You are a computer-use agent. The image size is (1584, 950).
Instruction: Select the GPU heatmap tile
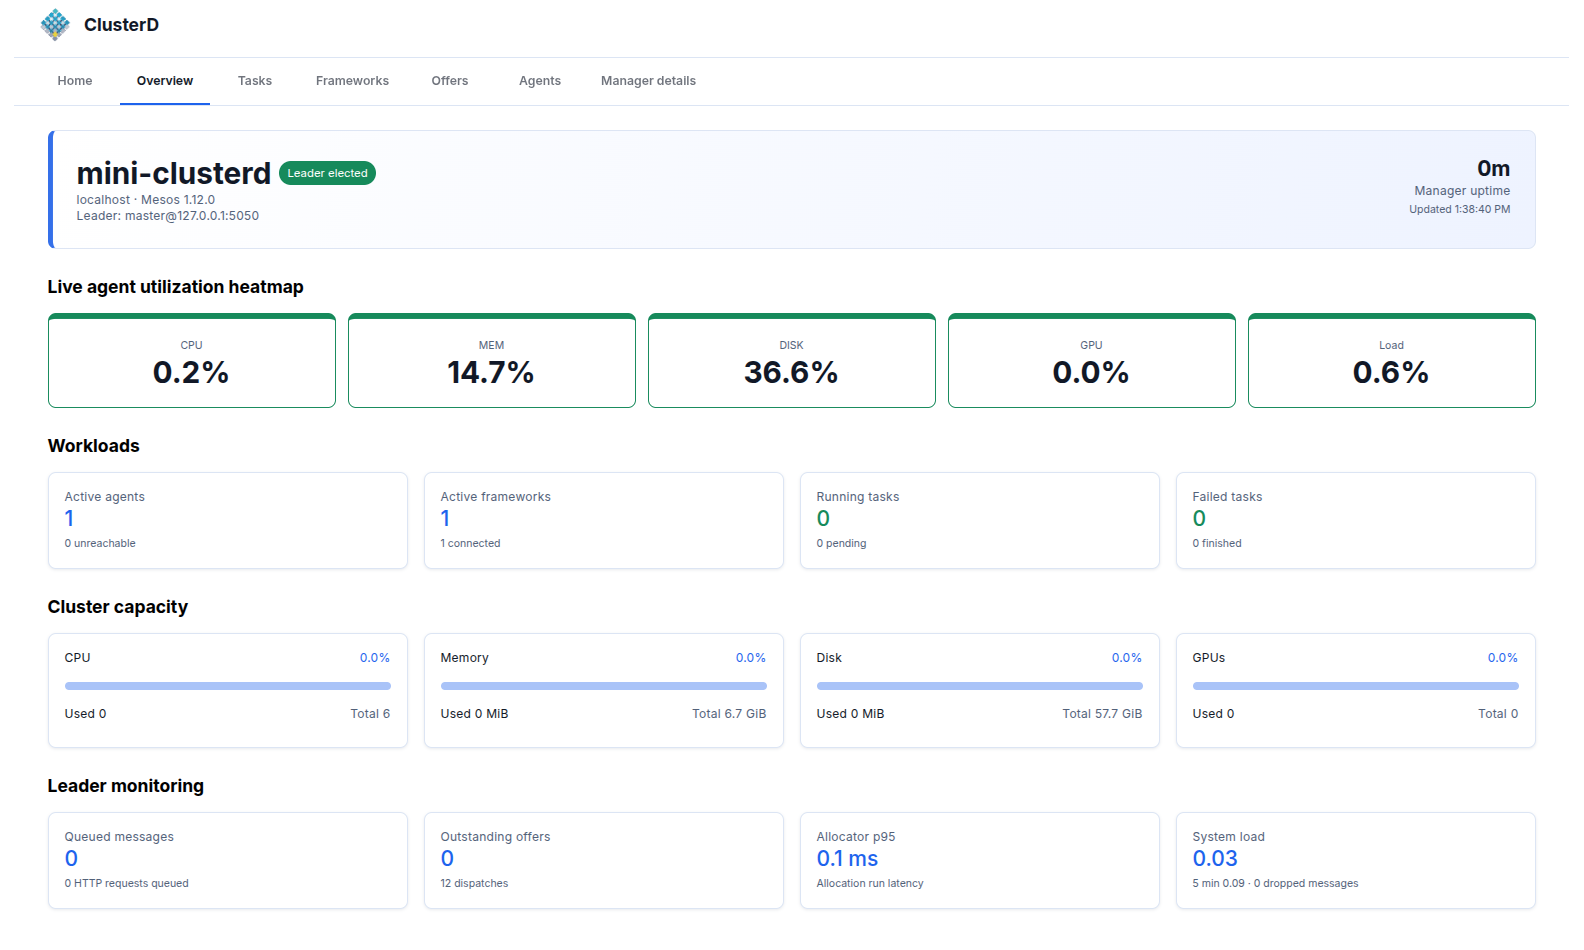(1092, 361)
